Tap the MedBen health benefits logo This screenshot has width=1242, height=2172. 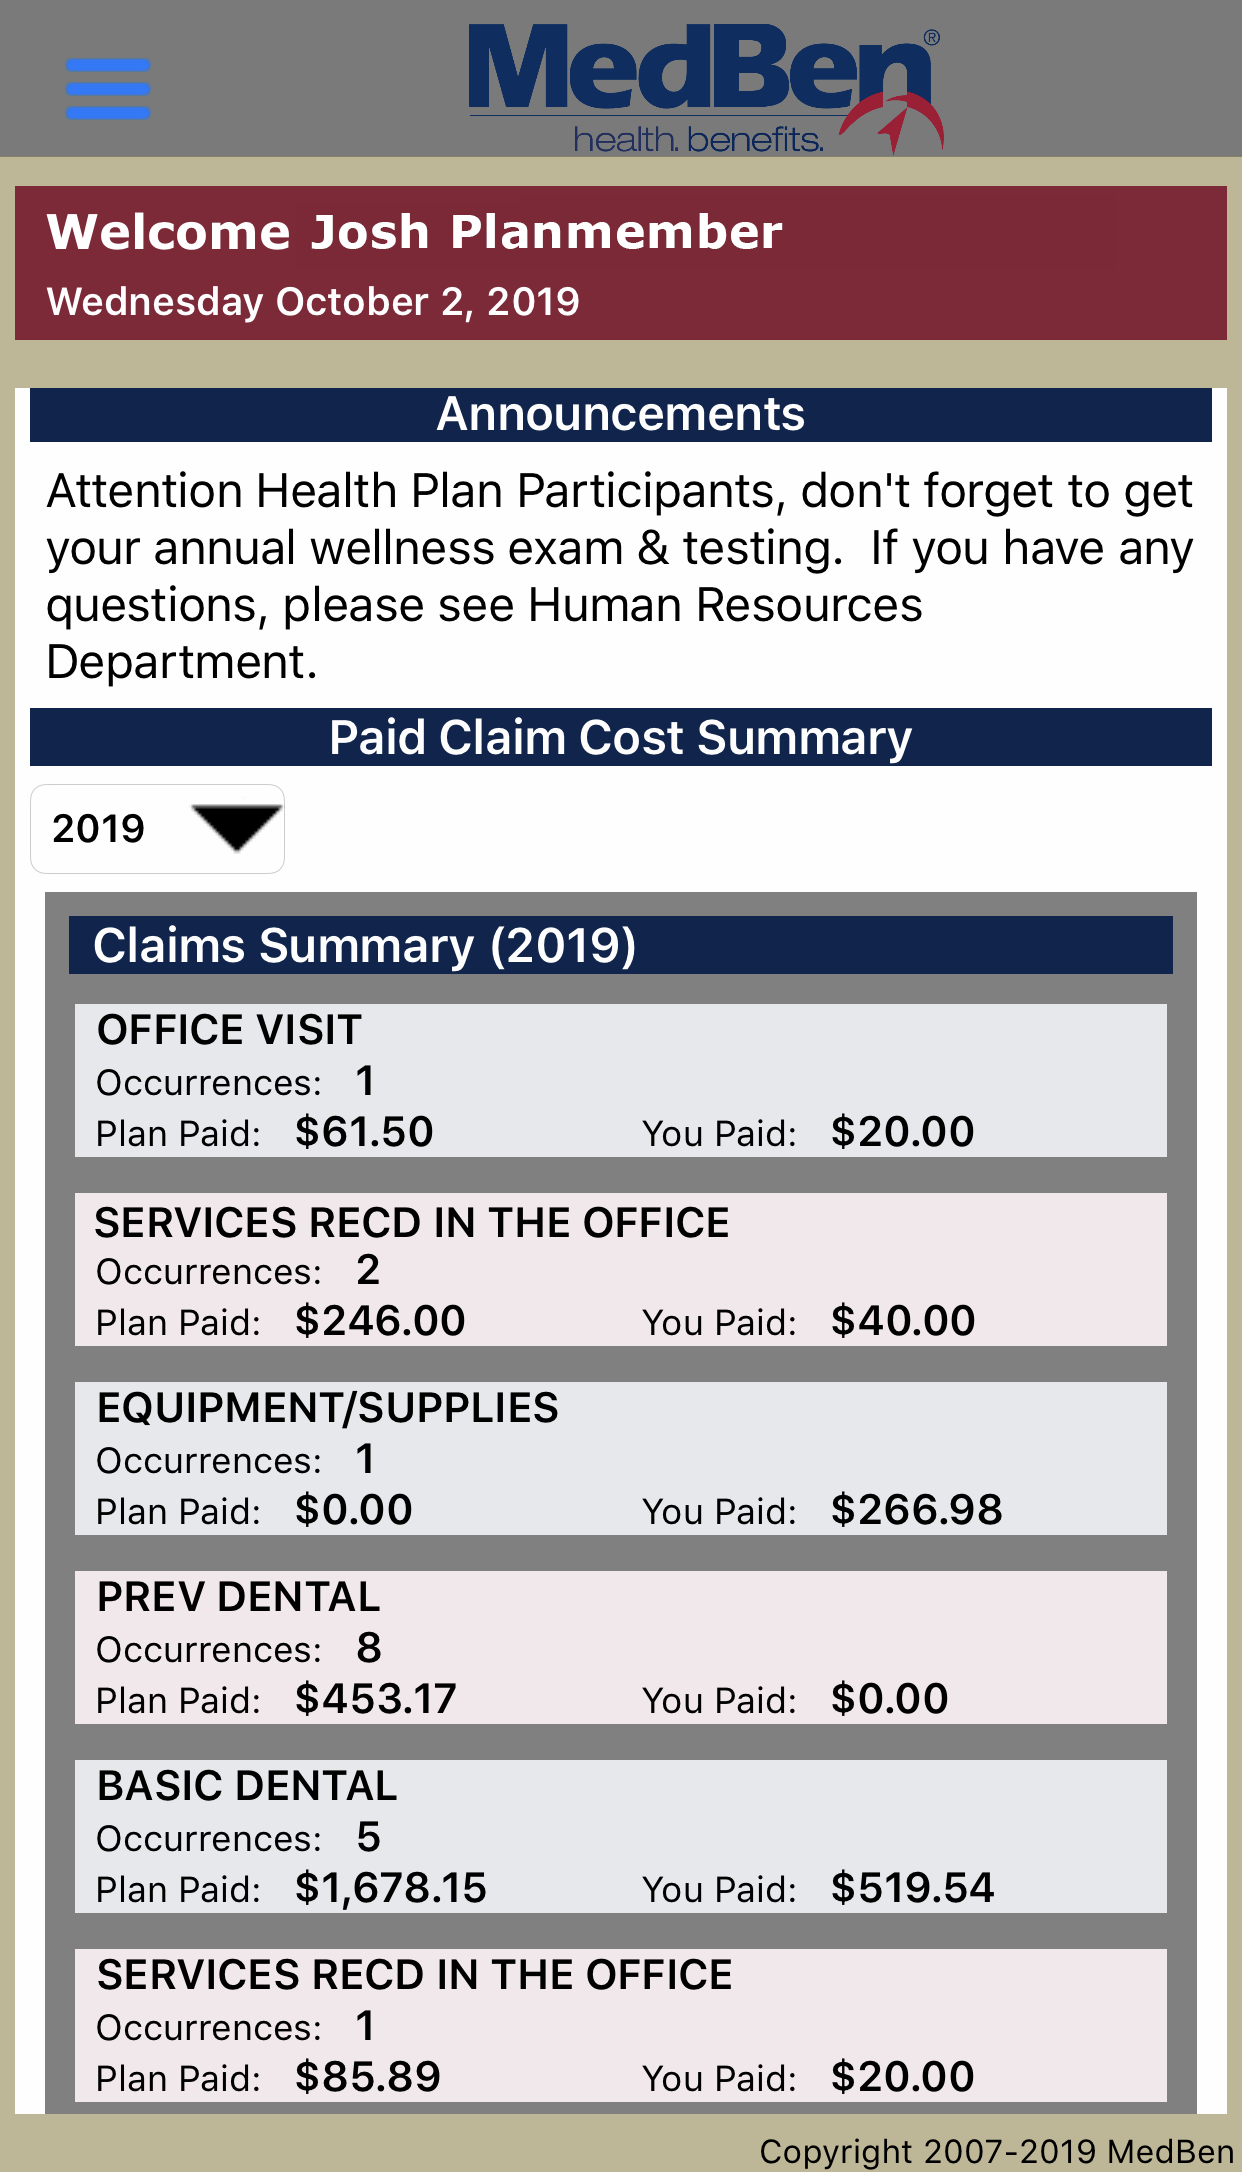(x=704, y=88)
